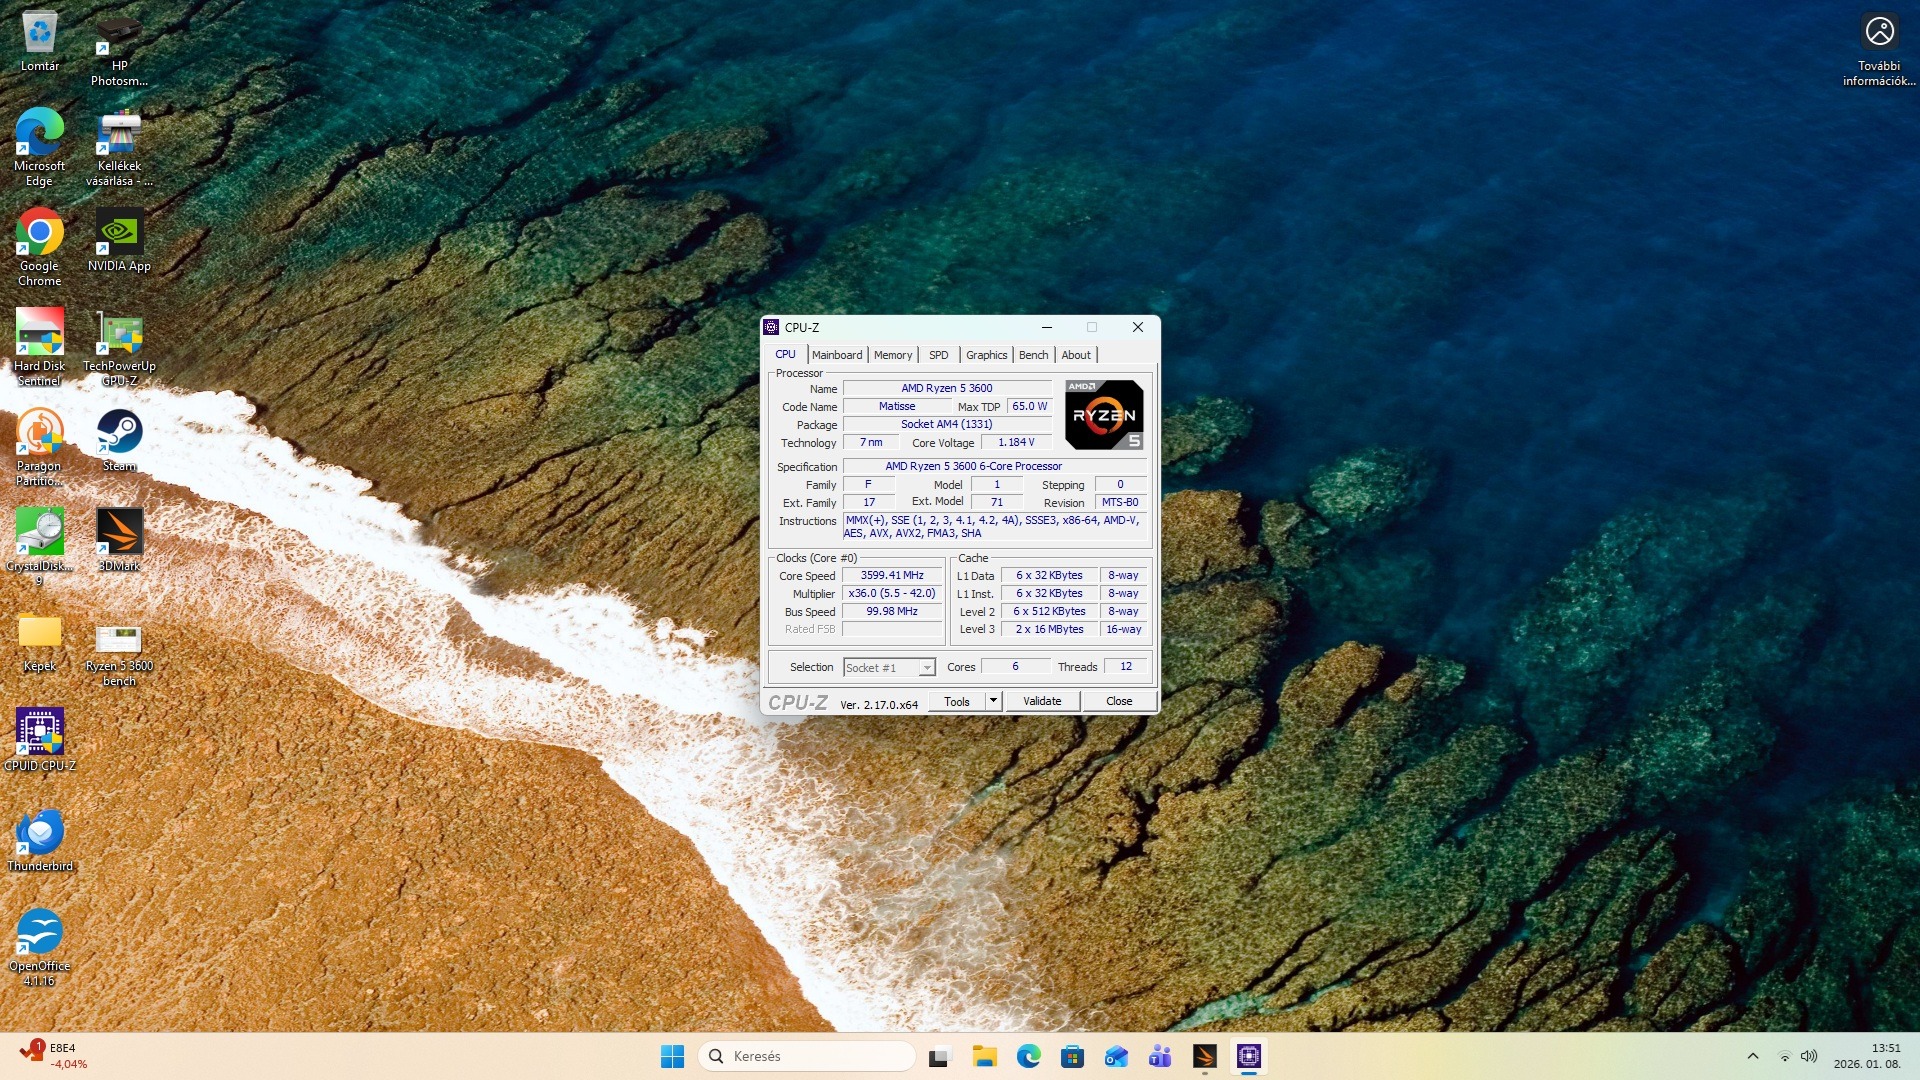Switch to the Mainboard tab
Image resolution: width=1920 pixels, height=1080 pixels.
(x=837, y=355)
